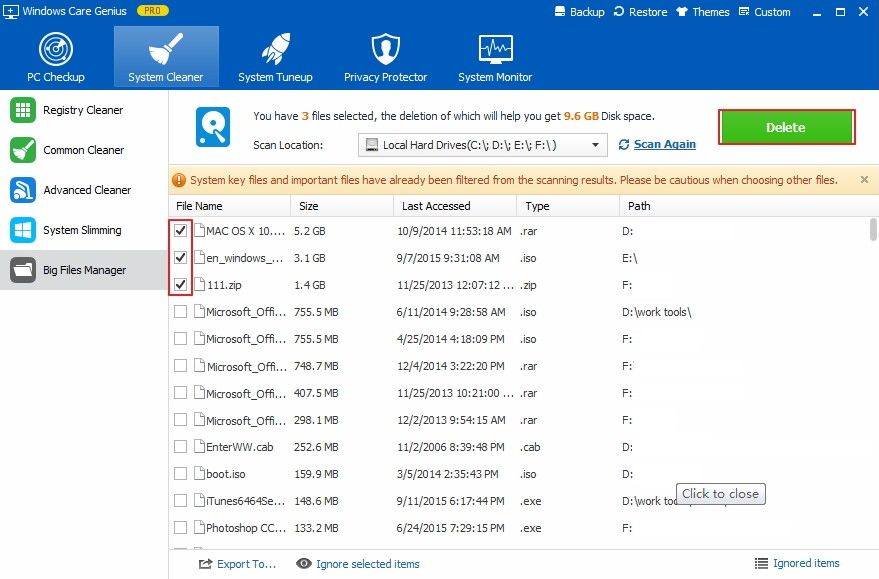879x579 pixels.
Task: Check the iTunes6464Se file checkbox
Action: tap(181, 501)
